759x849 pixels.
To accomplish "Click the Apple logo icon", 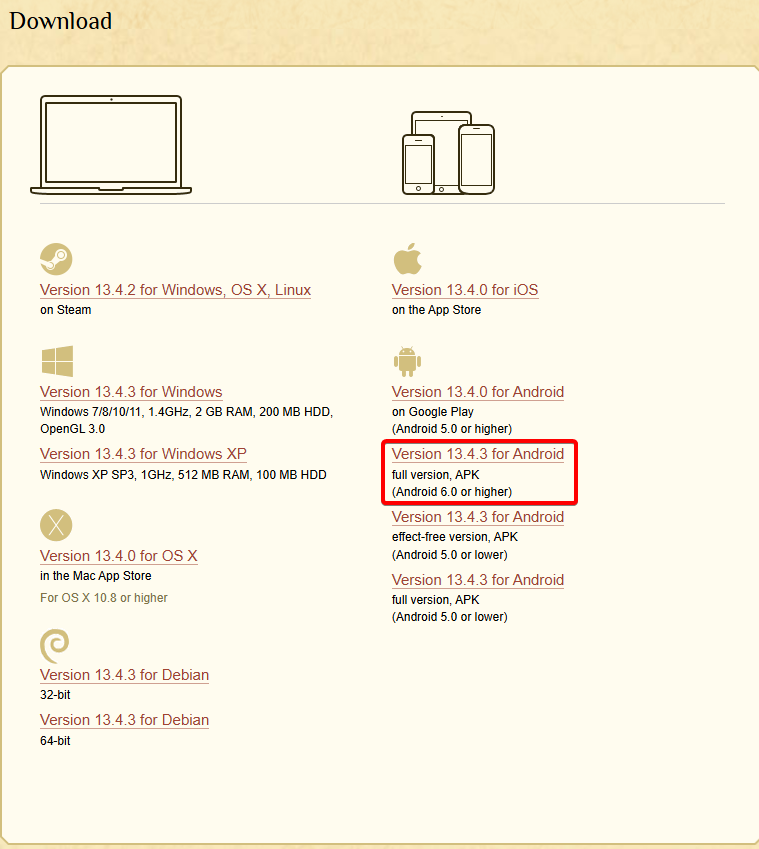I will [408, 259].
